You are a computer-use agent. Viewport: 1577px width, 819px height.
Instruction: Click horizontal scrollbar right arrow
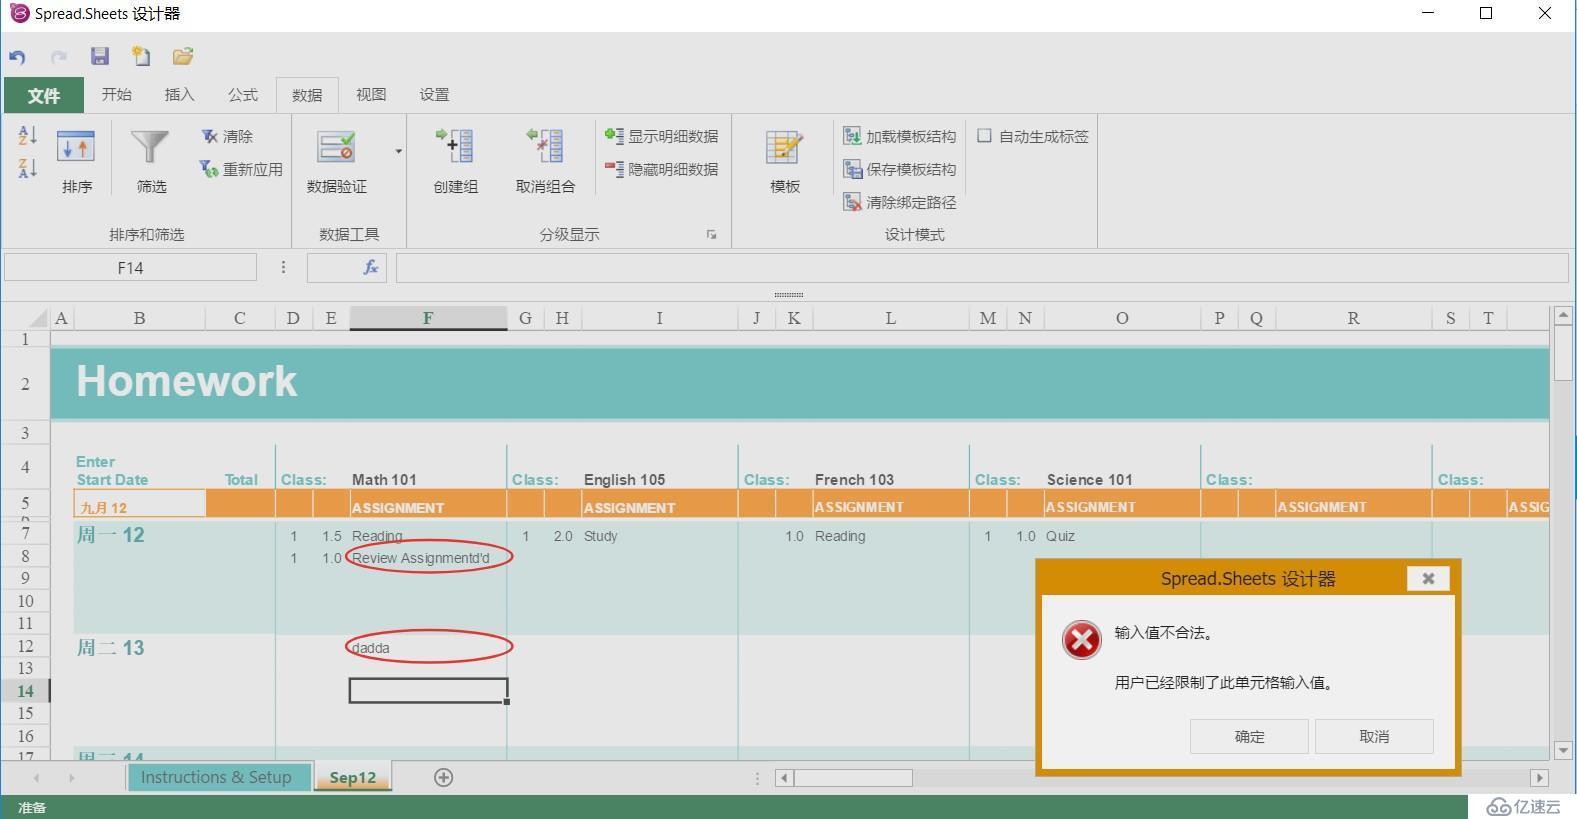(1539, 777)
